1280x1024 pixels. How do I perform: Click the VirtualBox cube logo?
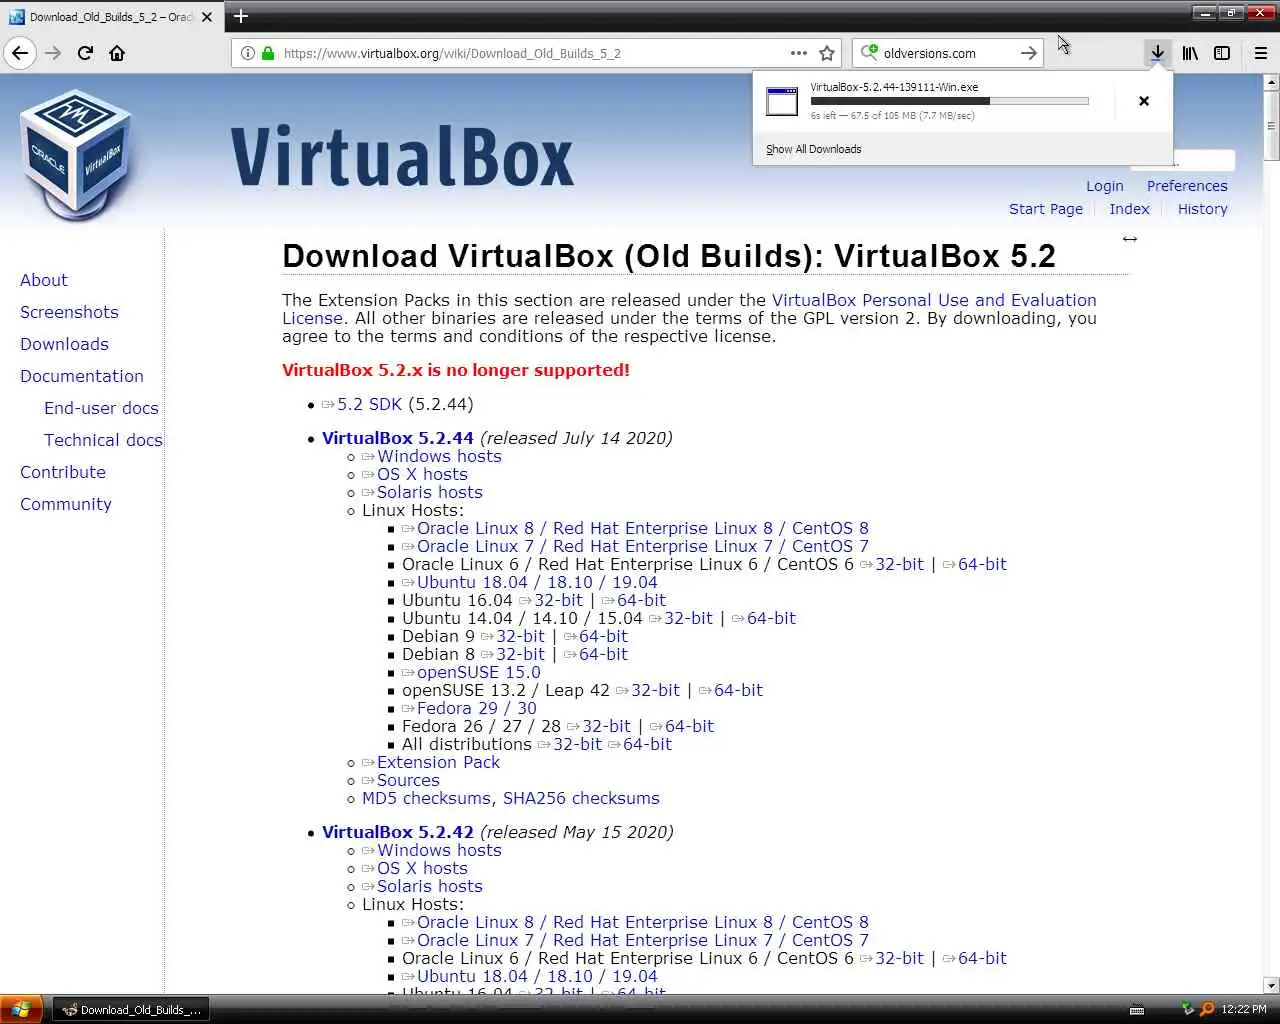(77, 155)
